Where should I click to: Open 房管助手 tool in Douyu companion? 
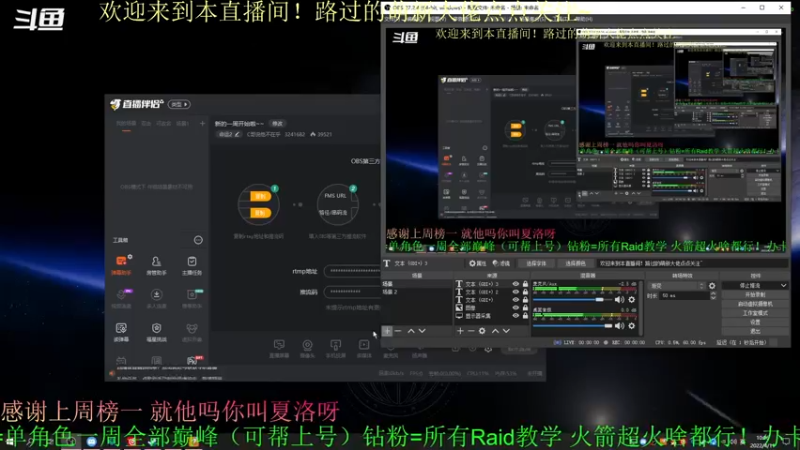click(x=156, y=265)
